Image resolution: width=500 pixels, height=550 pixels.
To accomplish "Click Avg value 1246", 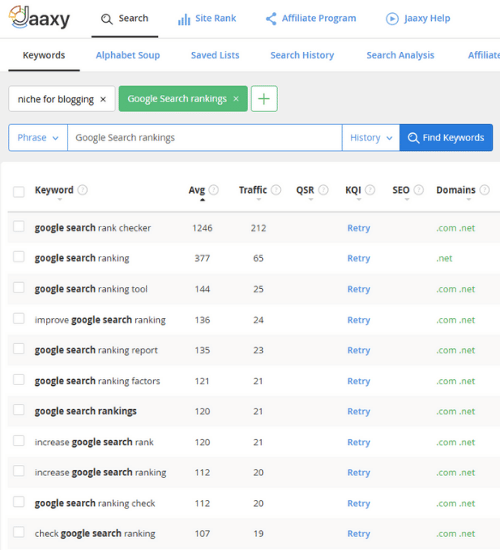I will (202, 228).
